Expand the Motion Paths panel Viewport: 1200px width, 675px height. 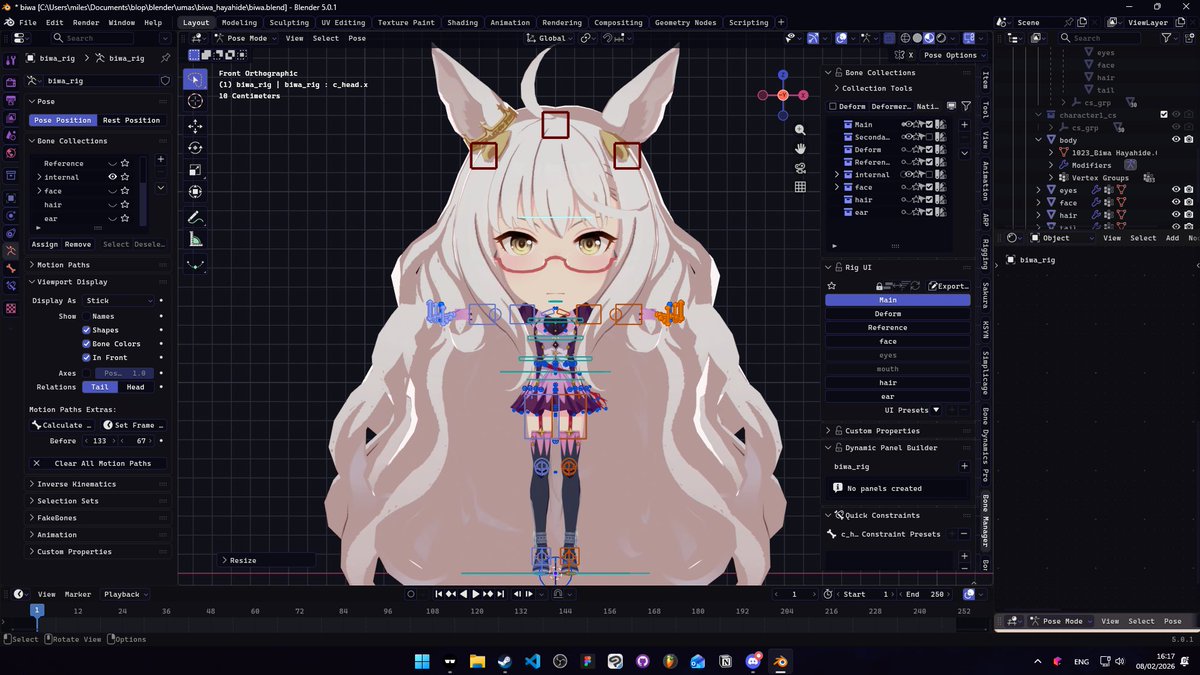63,265
